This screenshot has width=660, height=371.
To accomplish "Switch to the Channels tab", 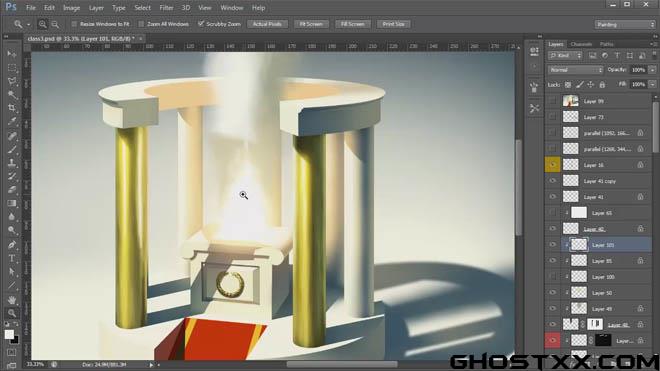I will 581,44.
